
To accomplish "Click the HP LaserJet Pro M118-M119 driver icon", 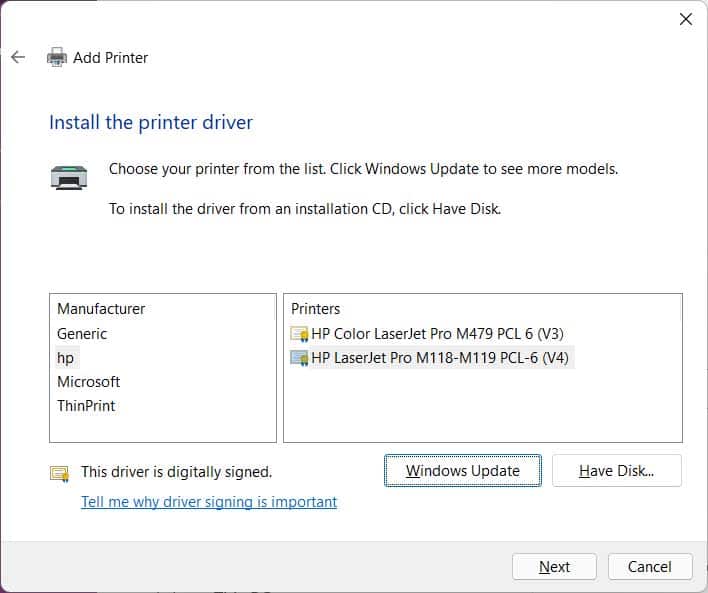I will [299, 358].
